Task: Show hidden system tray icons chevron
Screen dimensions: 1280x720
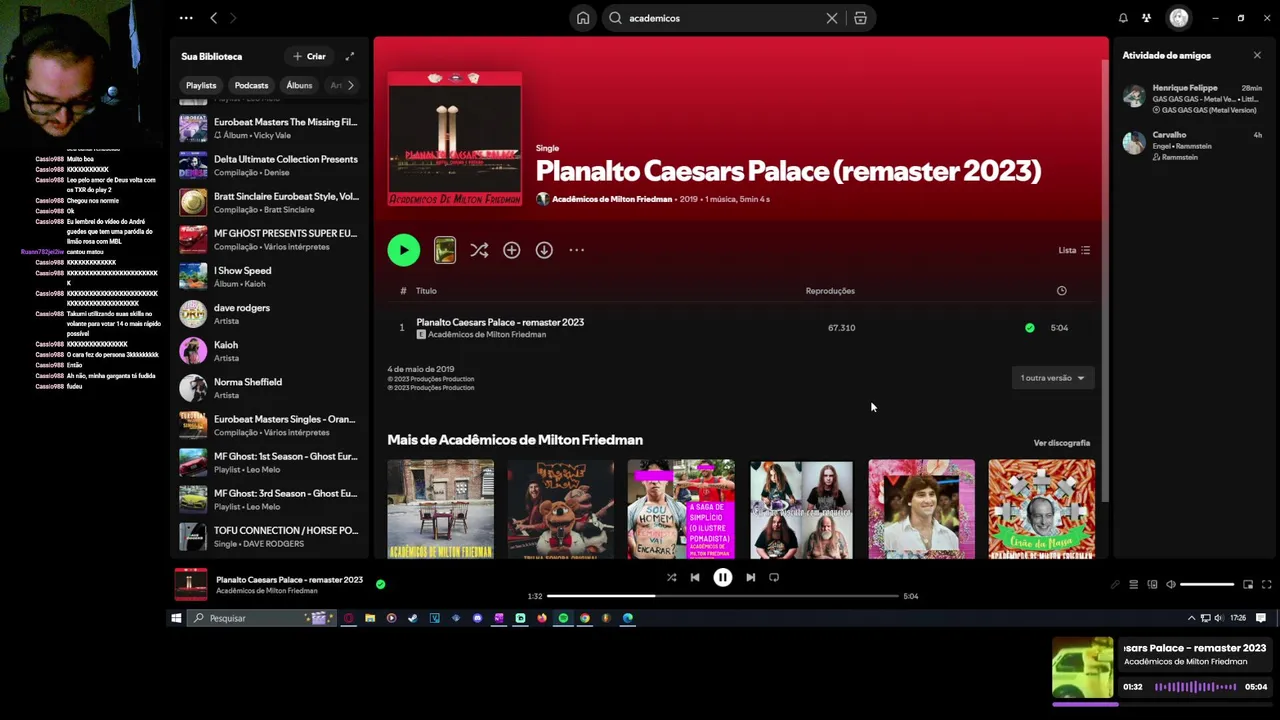Action: point(1191,618)
